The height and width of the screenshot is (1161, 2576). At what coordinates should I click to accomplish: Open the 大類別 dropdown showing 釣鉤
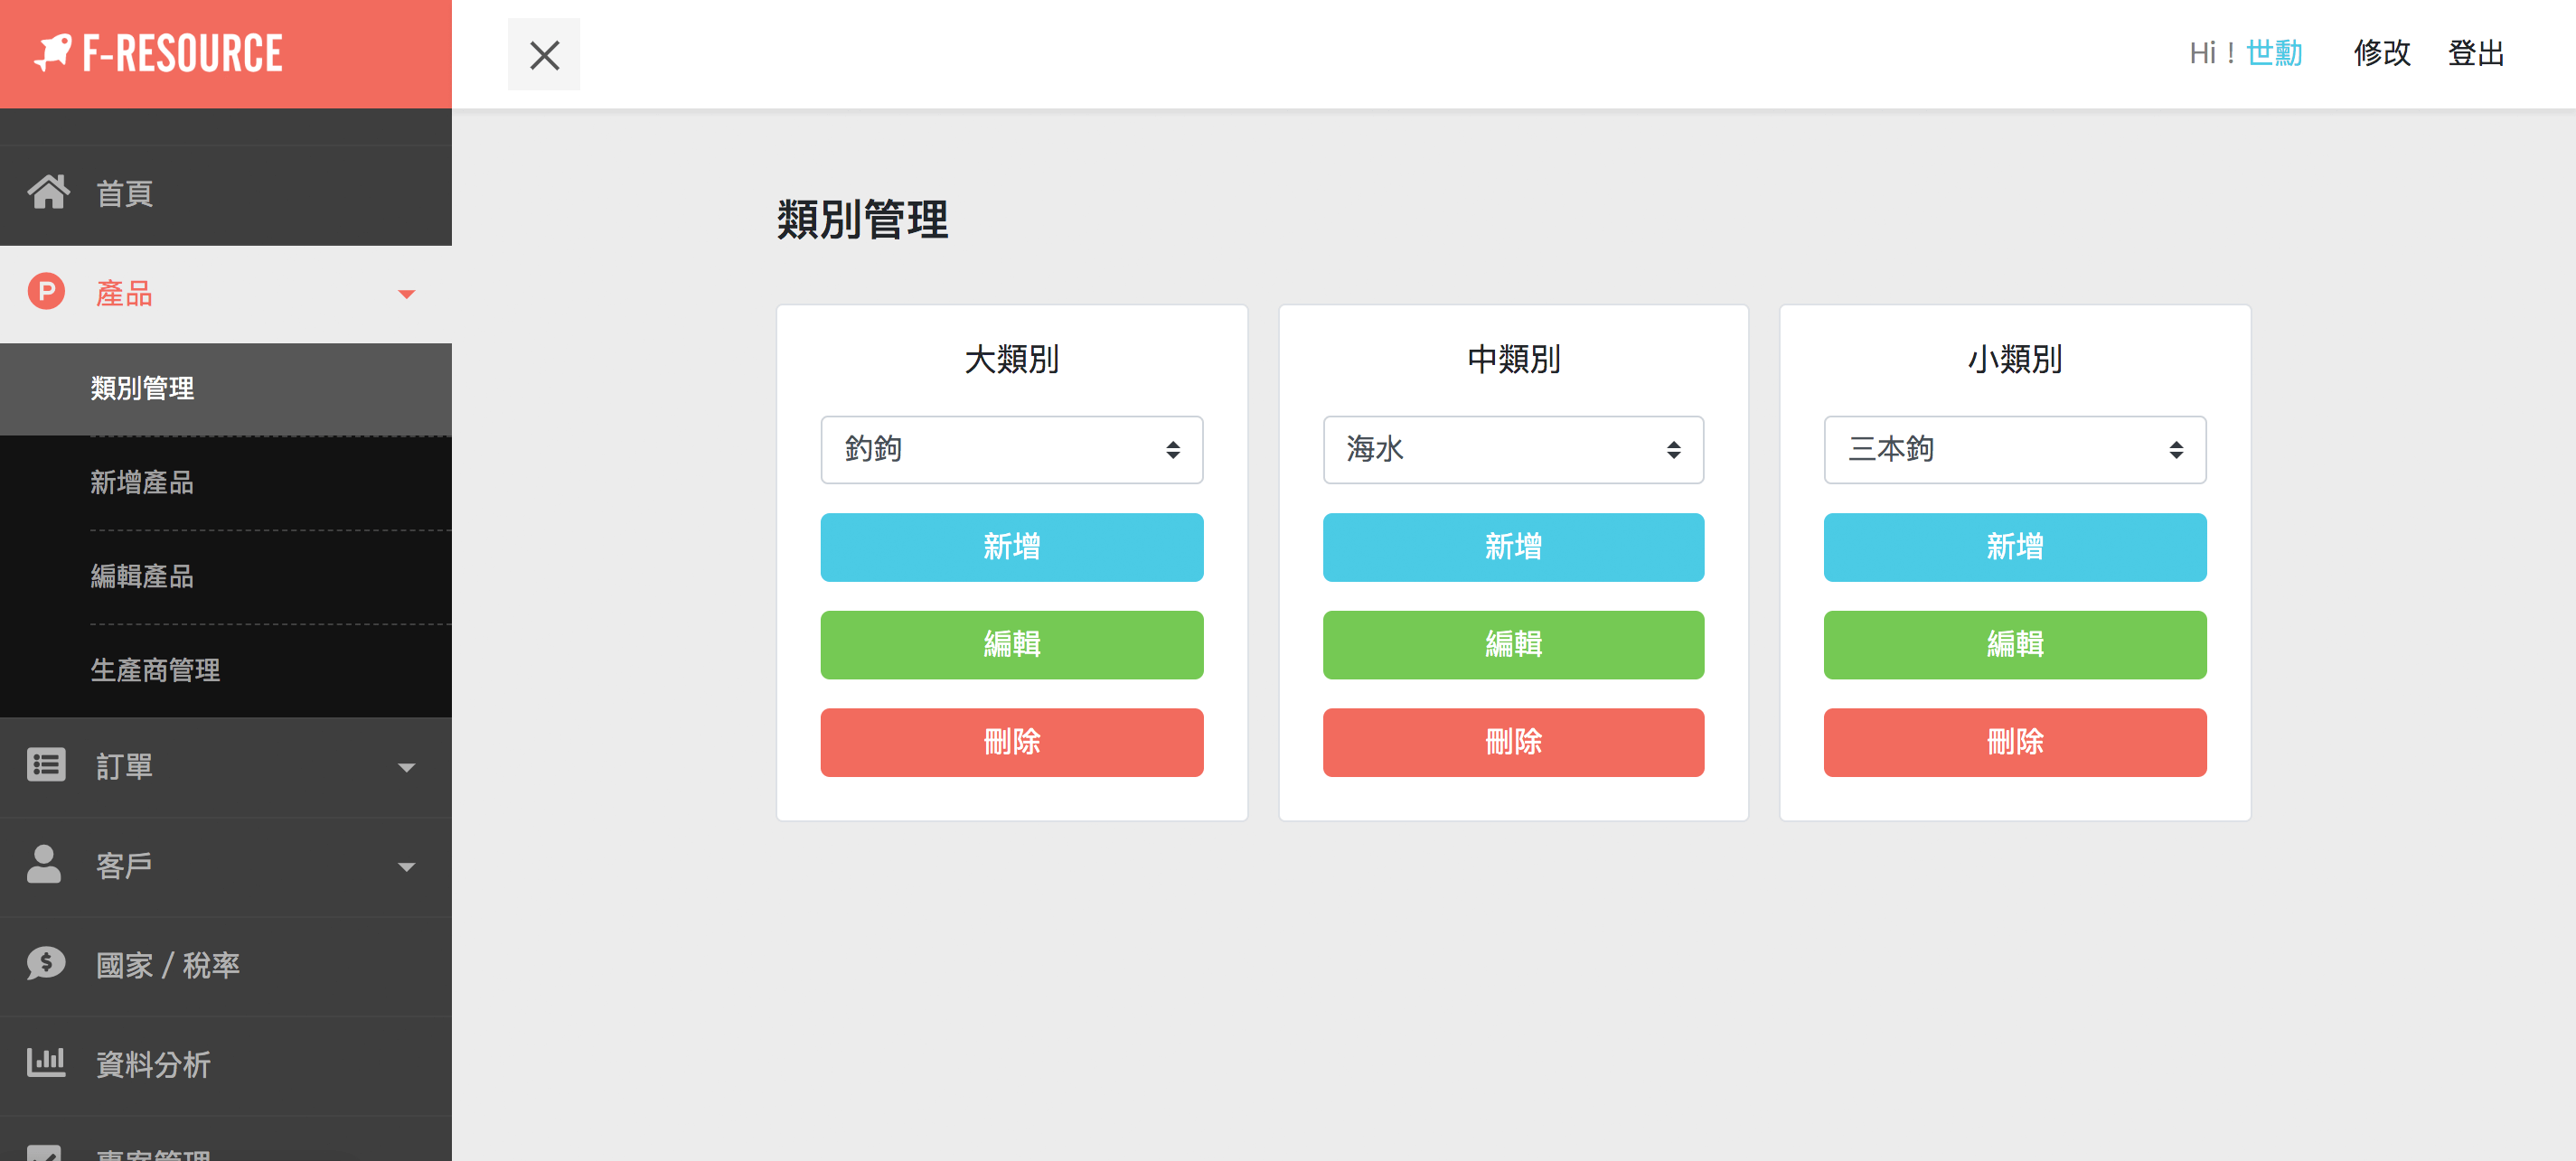coord(1011,450)
